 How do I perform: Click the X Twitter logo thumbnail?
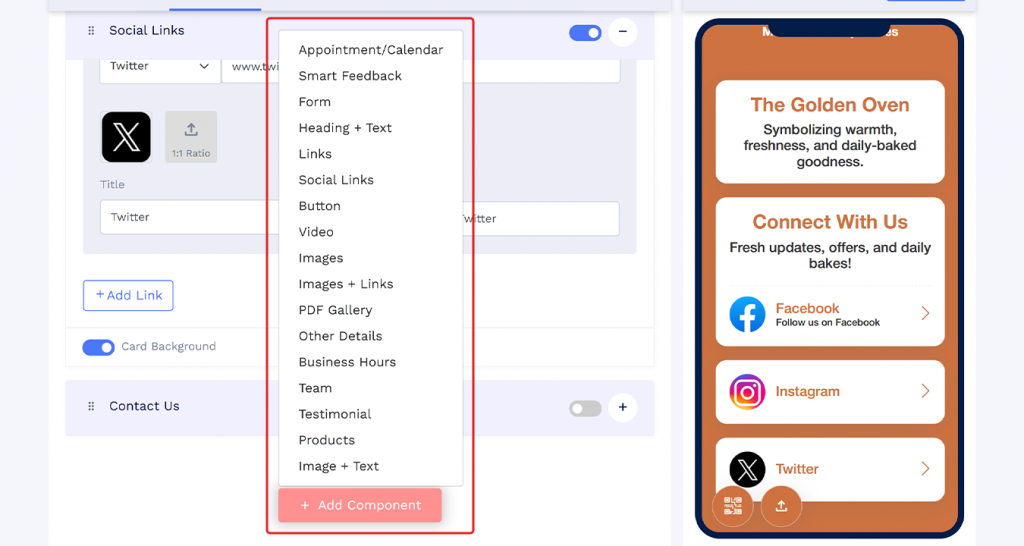pos(126,137)
